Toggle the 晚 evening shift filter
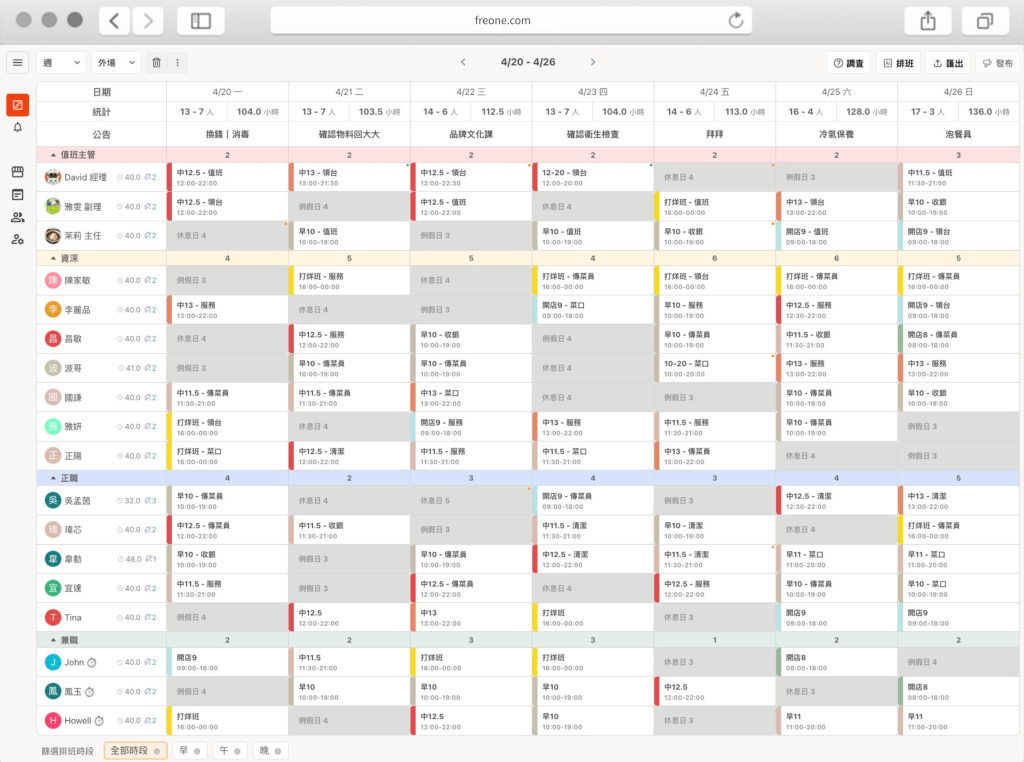The width and height of the screenshot is (1024, 762). click(x=269, y=750)
